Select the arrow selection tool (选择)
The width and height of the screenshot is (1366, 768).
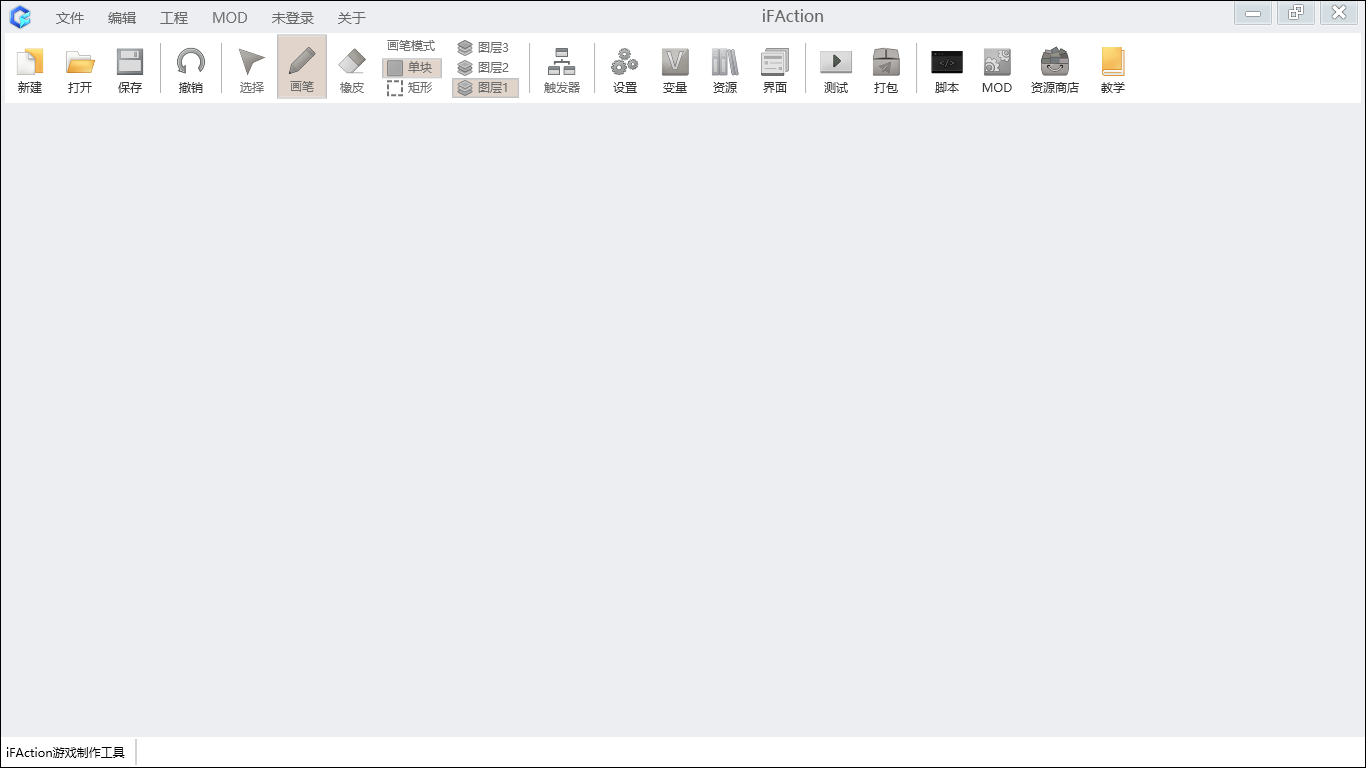tap(251, 70)
